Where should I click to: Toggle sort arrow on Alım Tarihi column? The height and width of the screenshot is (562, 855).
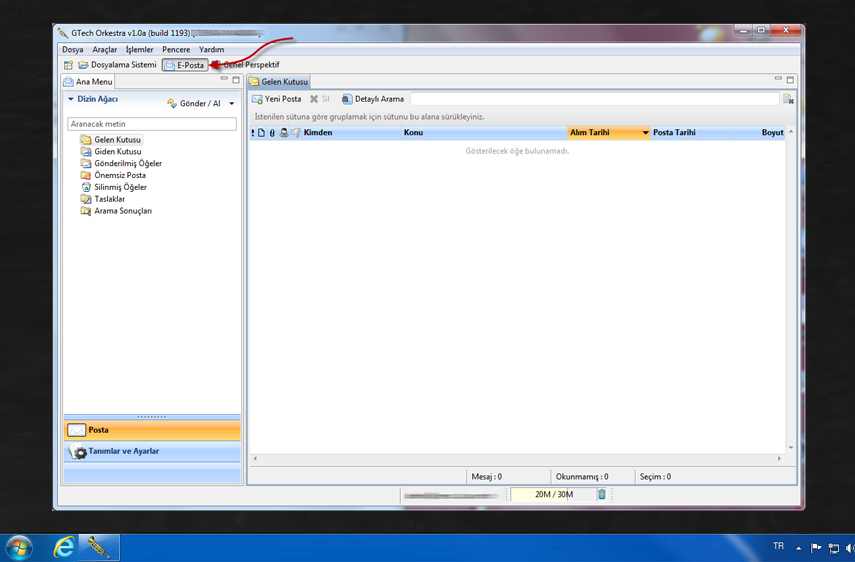(645, 133)
